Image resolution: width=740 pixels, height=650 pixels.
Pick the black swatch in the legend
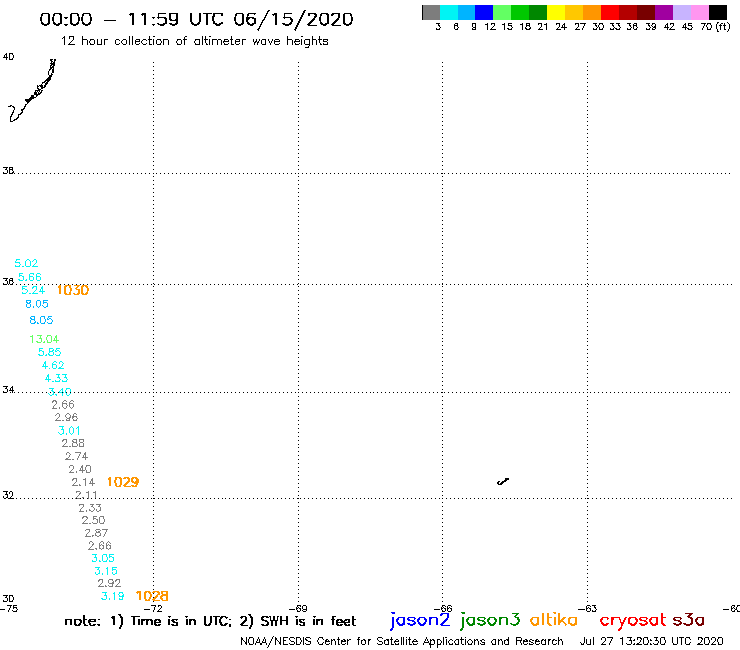[x=718, y=12]
